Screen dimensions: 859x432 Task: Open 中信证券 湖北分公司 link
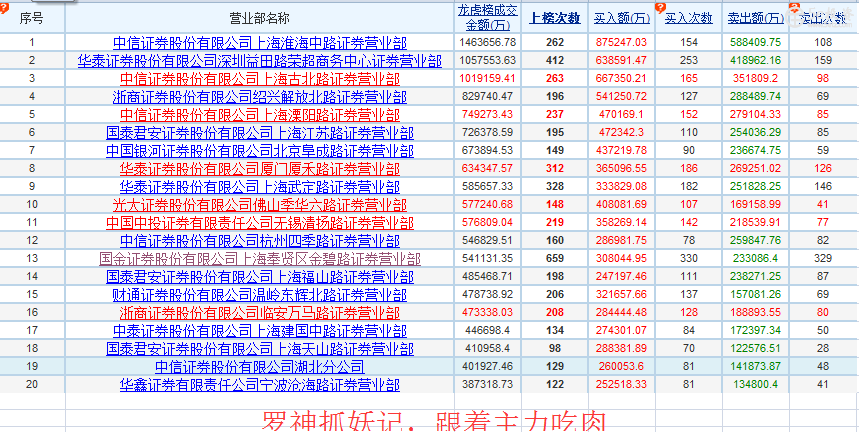(x=260, y=367)
